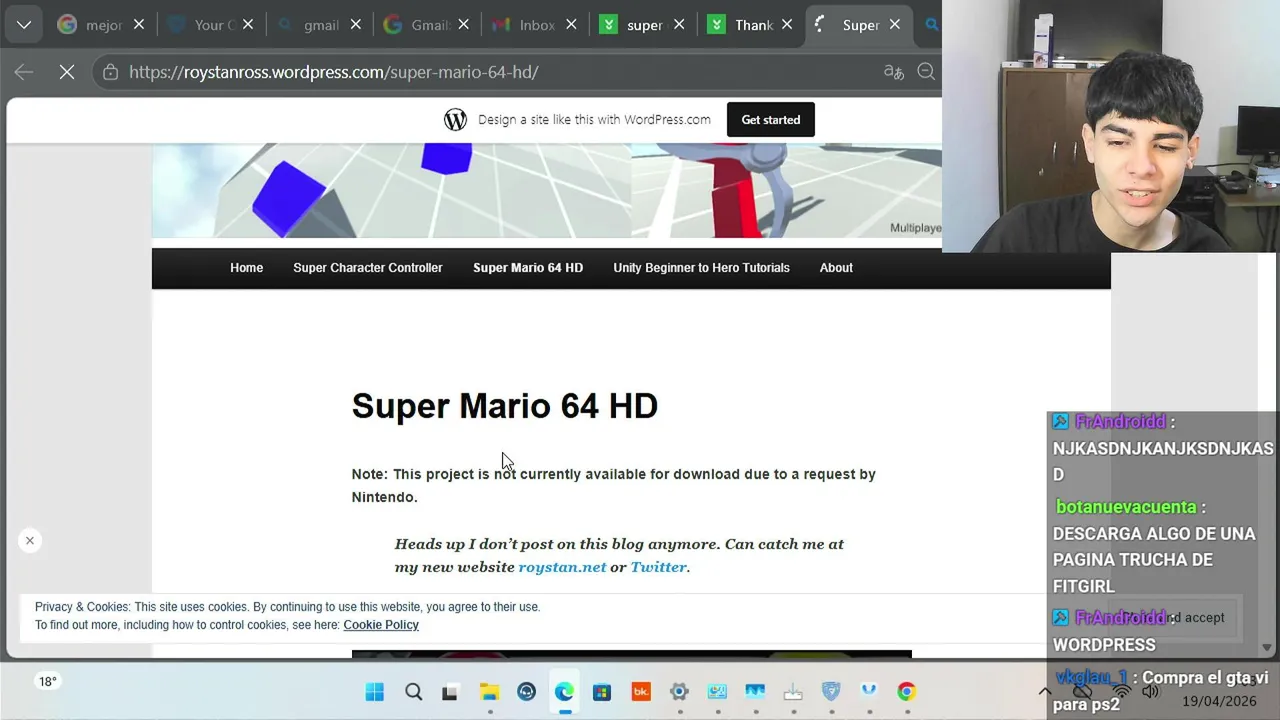Viewport: 1280px width, 720px height.
Task: Open Microsoft Store from taskbar
Action: tap(602, 692)
